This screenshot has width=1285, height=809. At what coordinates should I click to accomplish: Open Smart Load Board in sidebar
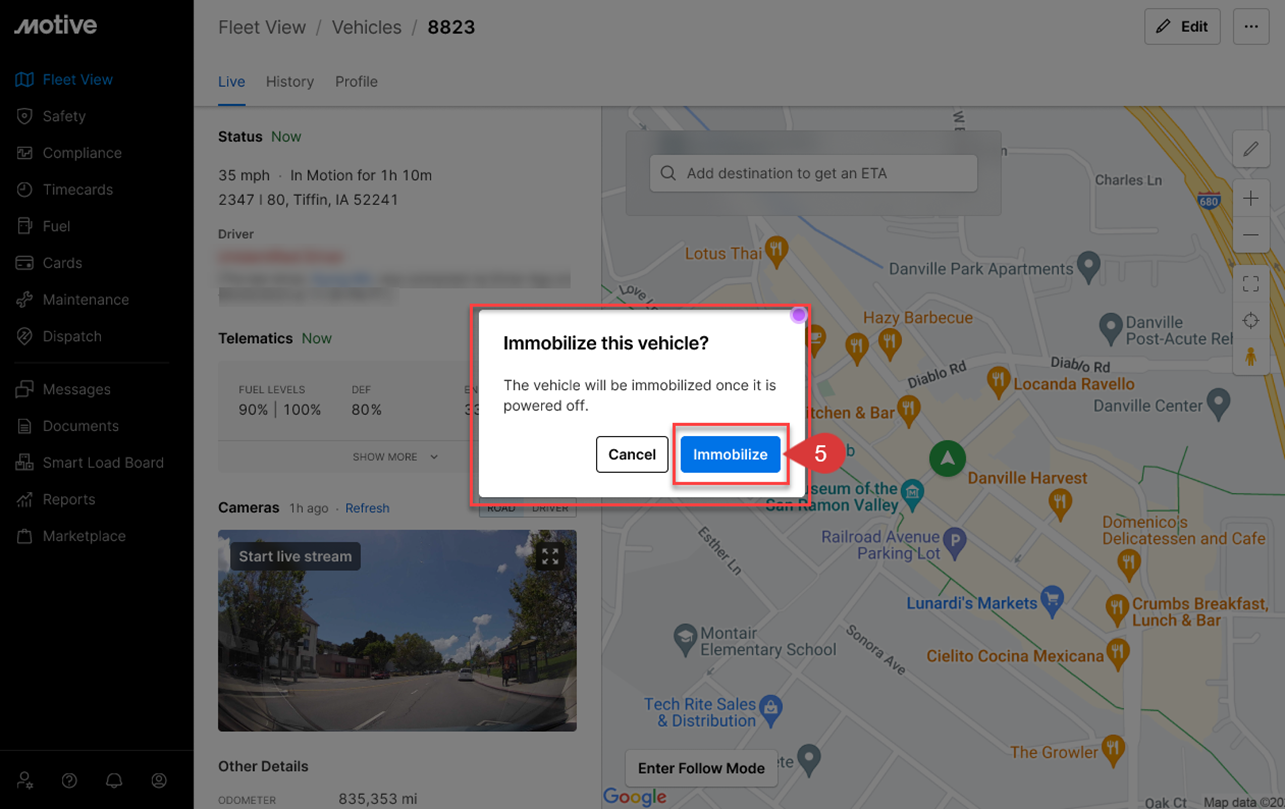pyautogui.click(x=103, y=463)
